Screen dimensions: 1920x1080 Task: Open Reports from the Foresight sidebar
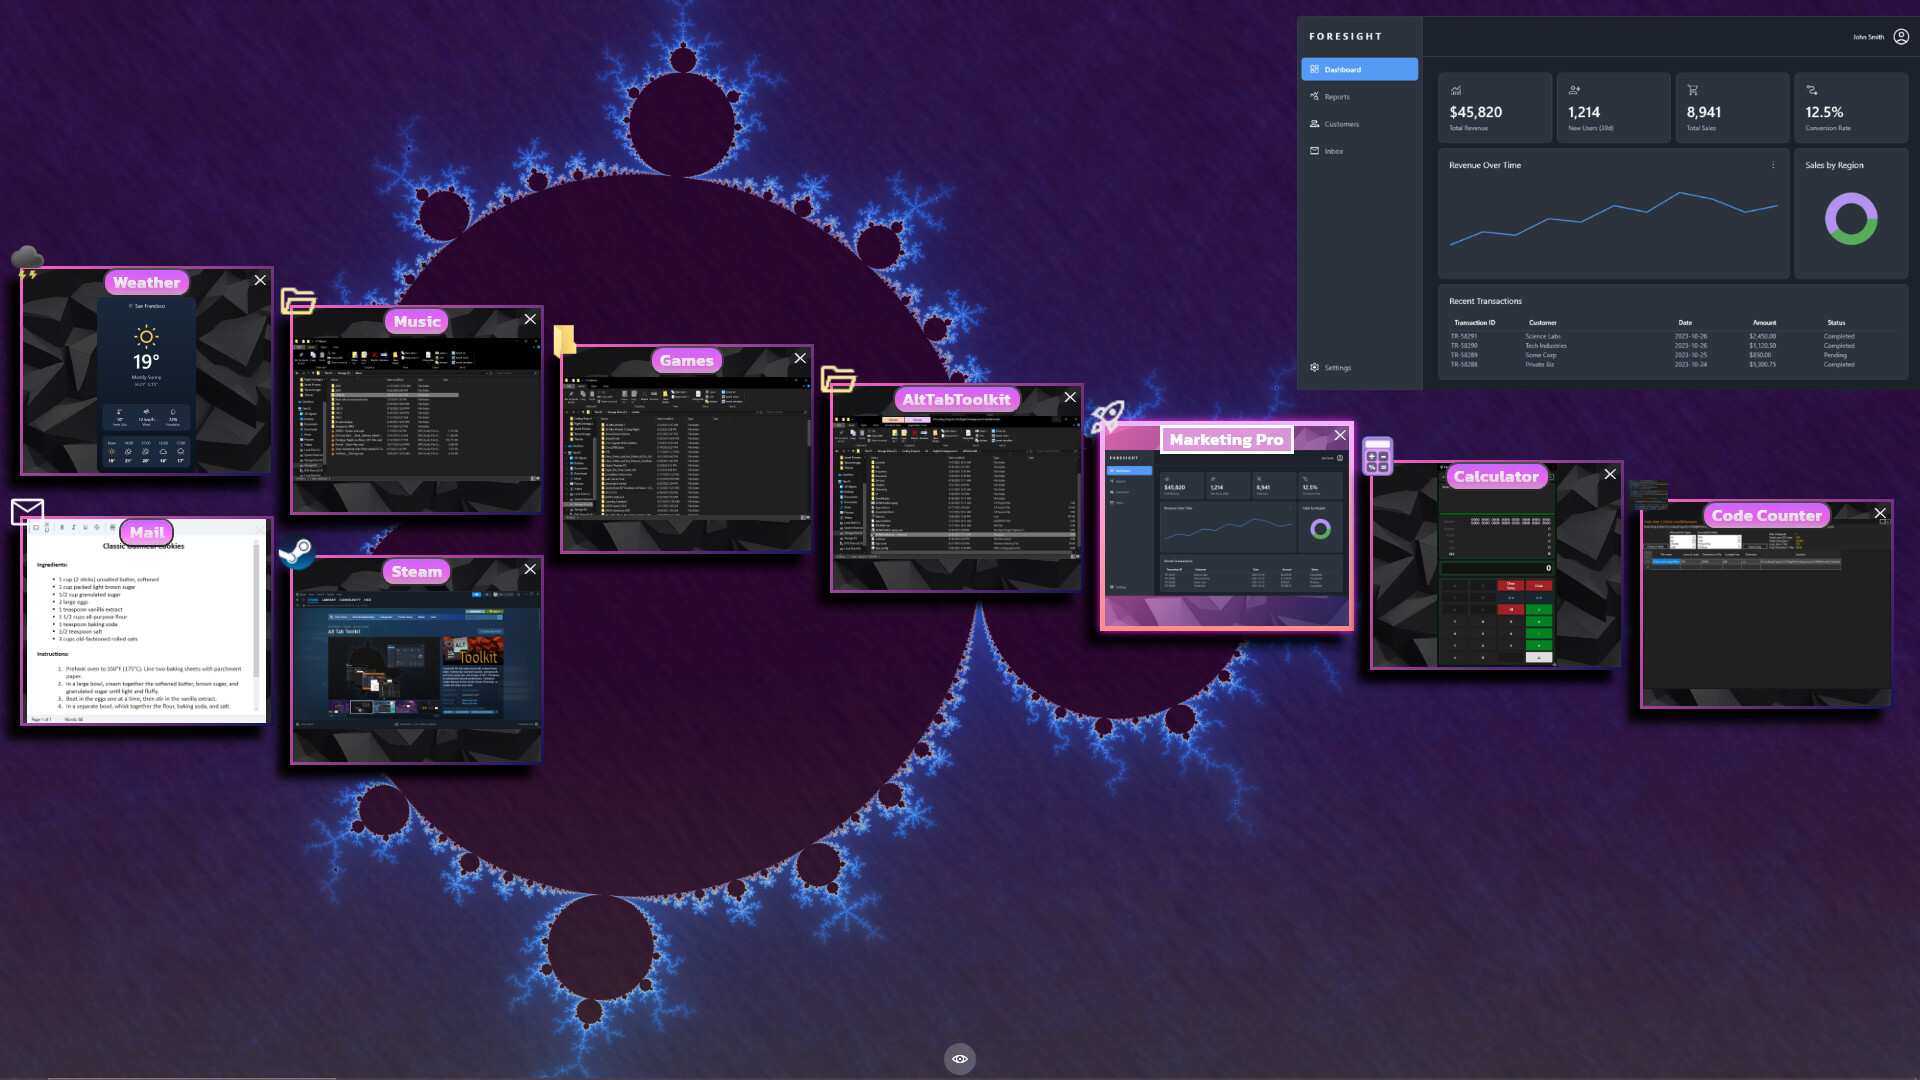point(1335,96)
